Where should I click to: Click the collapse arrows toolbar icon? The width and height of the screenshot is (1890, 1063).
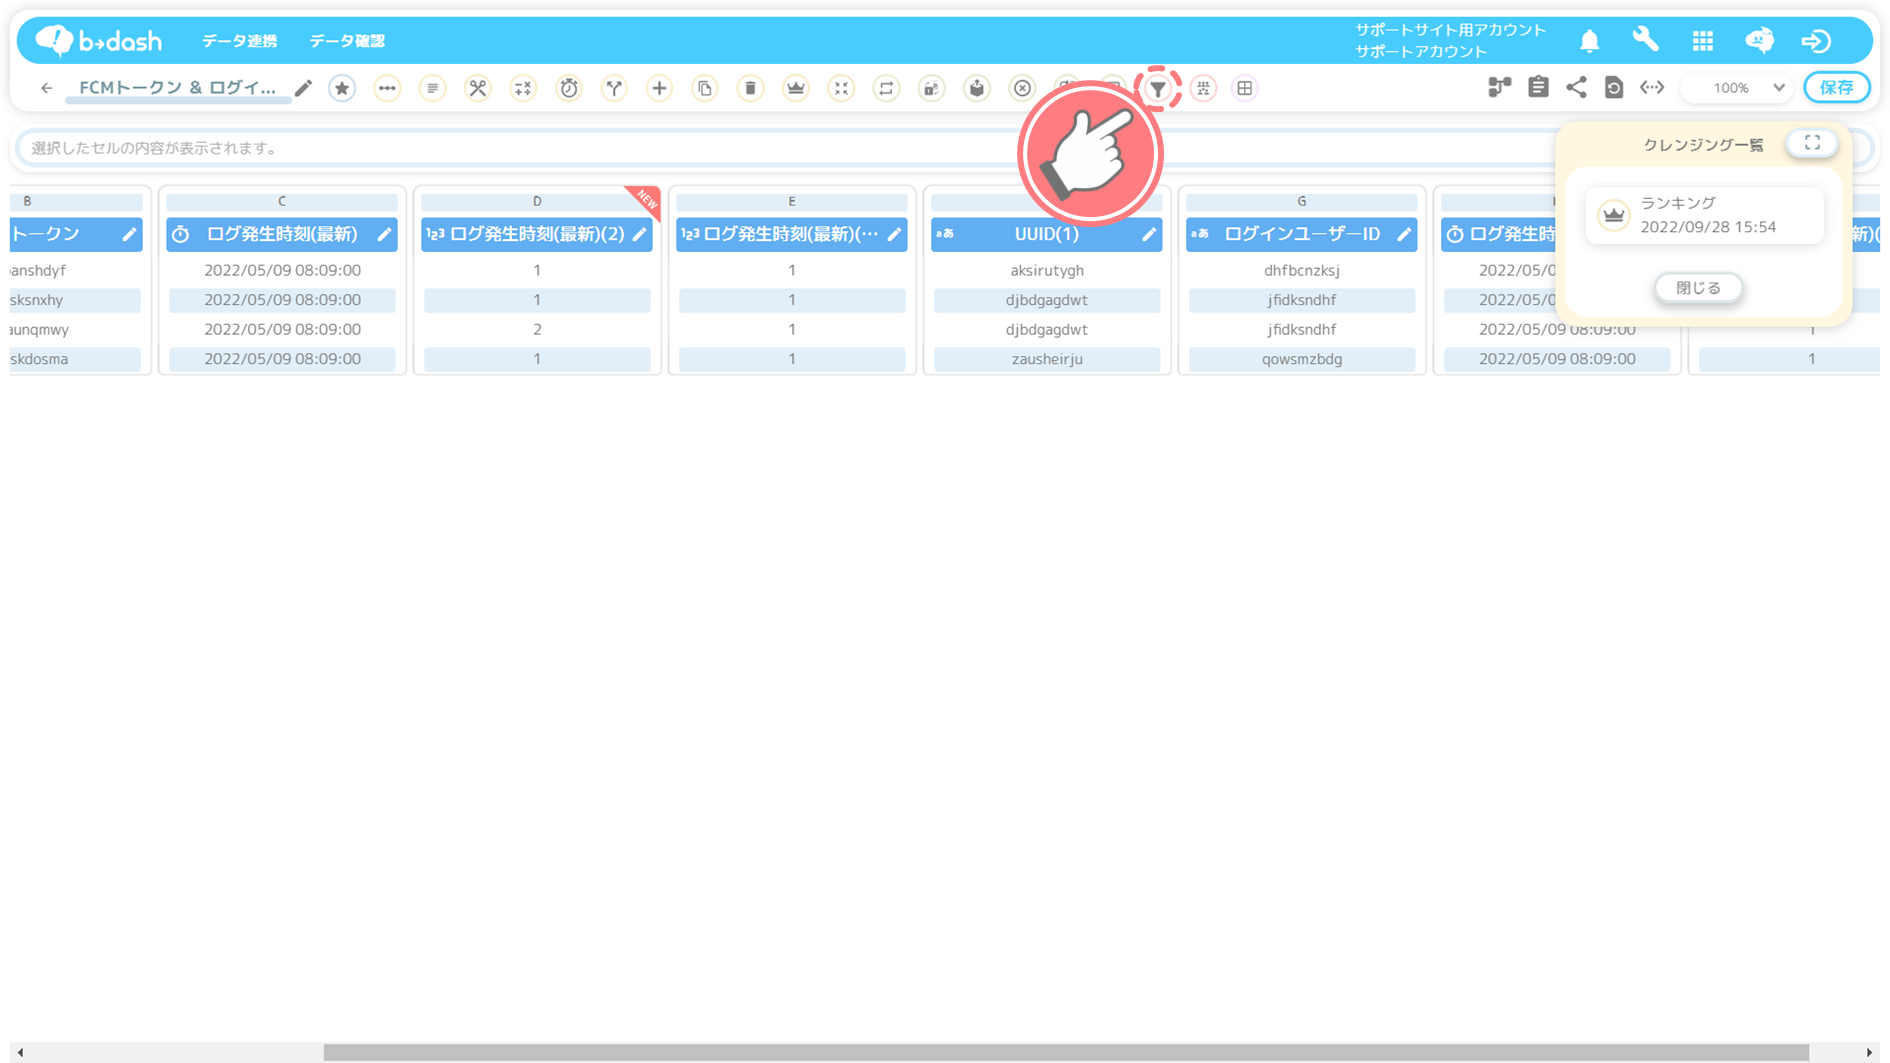click(841, 88)
